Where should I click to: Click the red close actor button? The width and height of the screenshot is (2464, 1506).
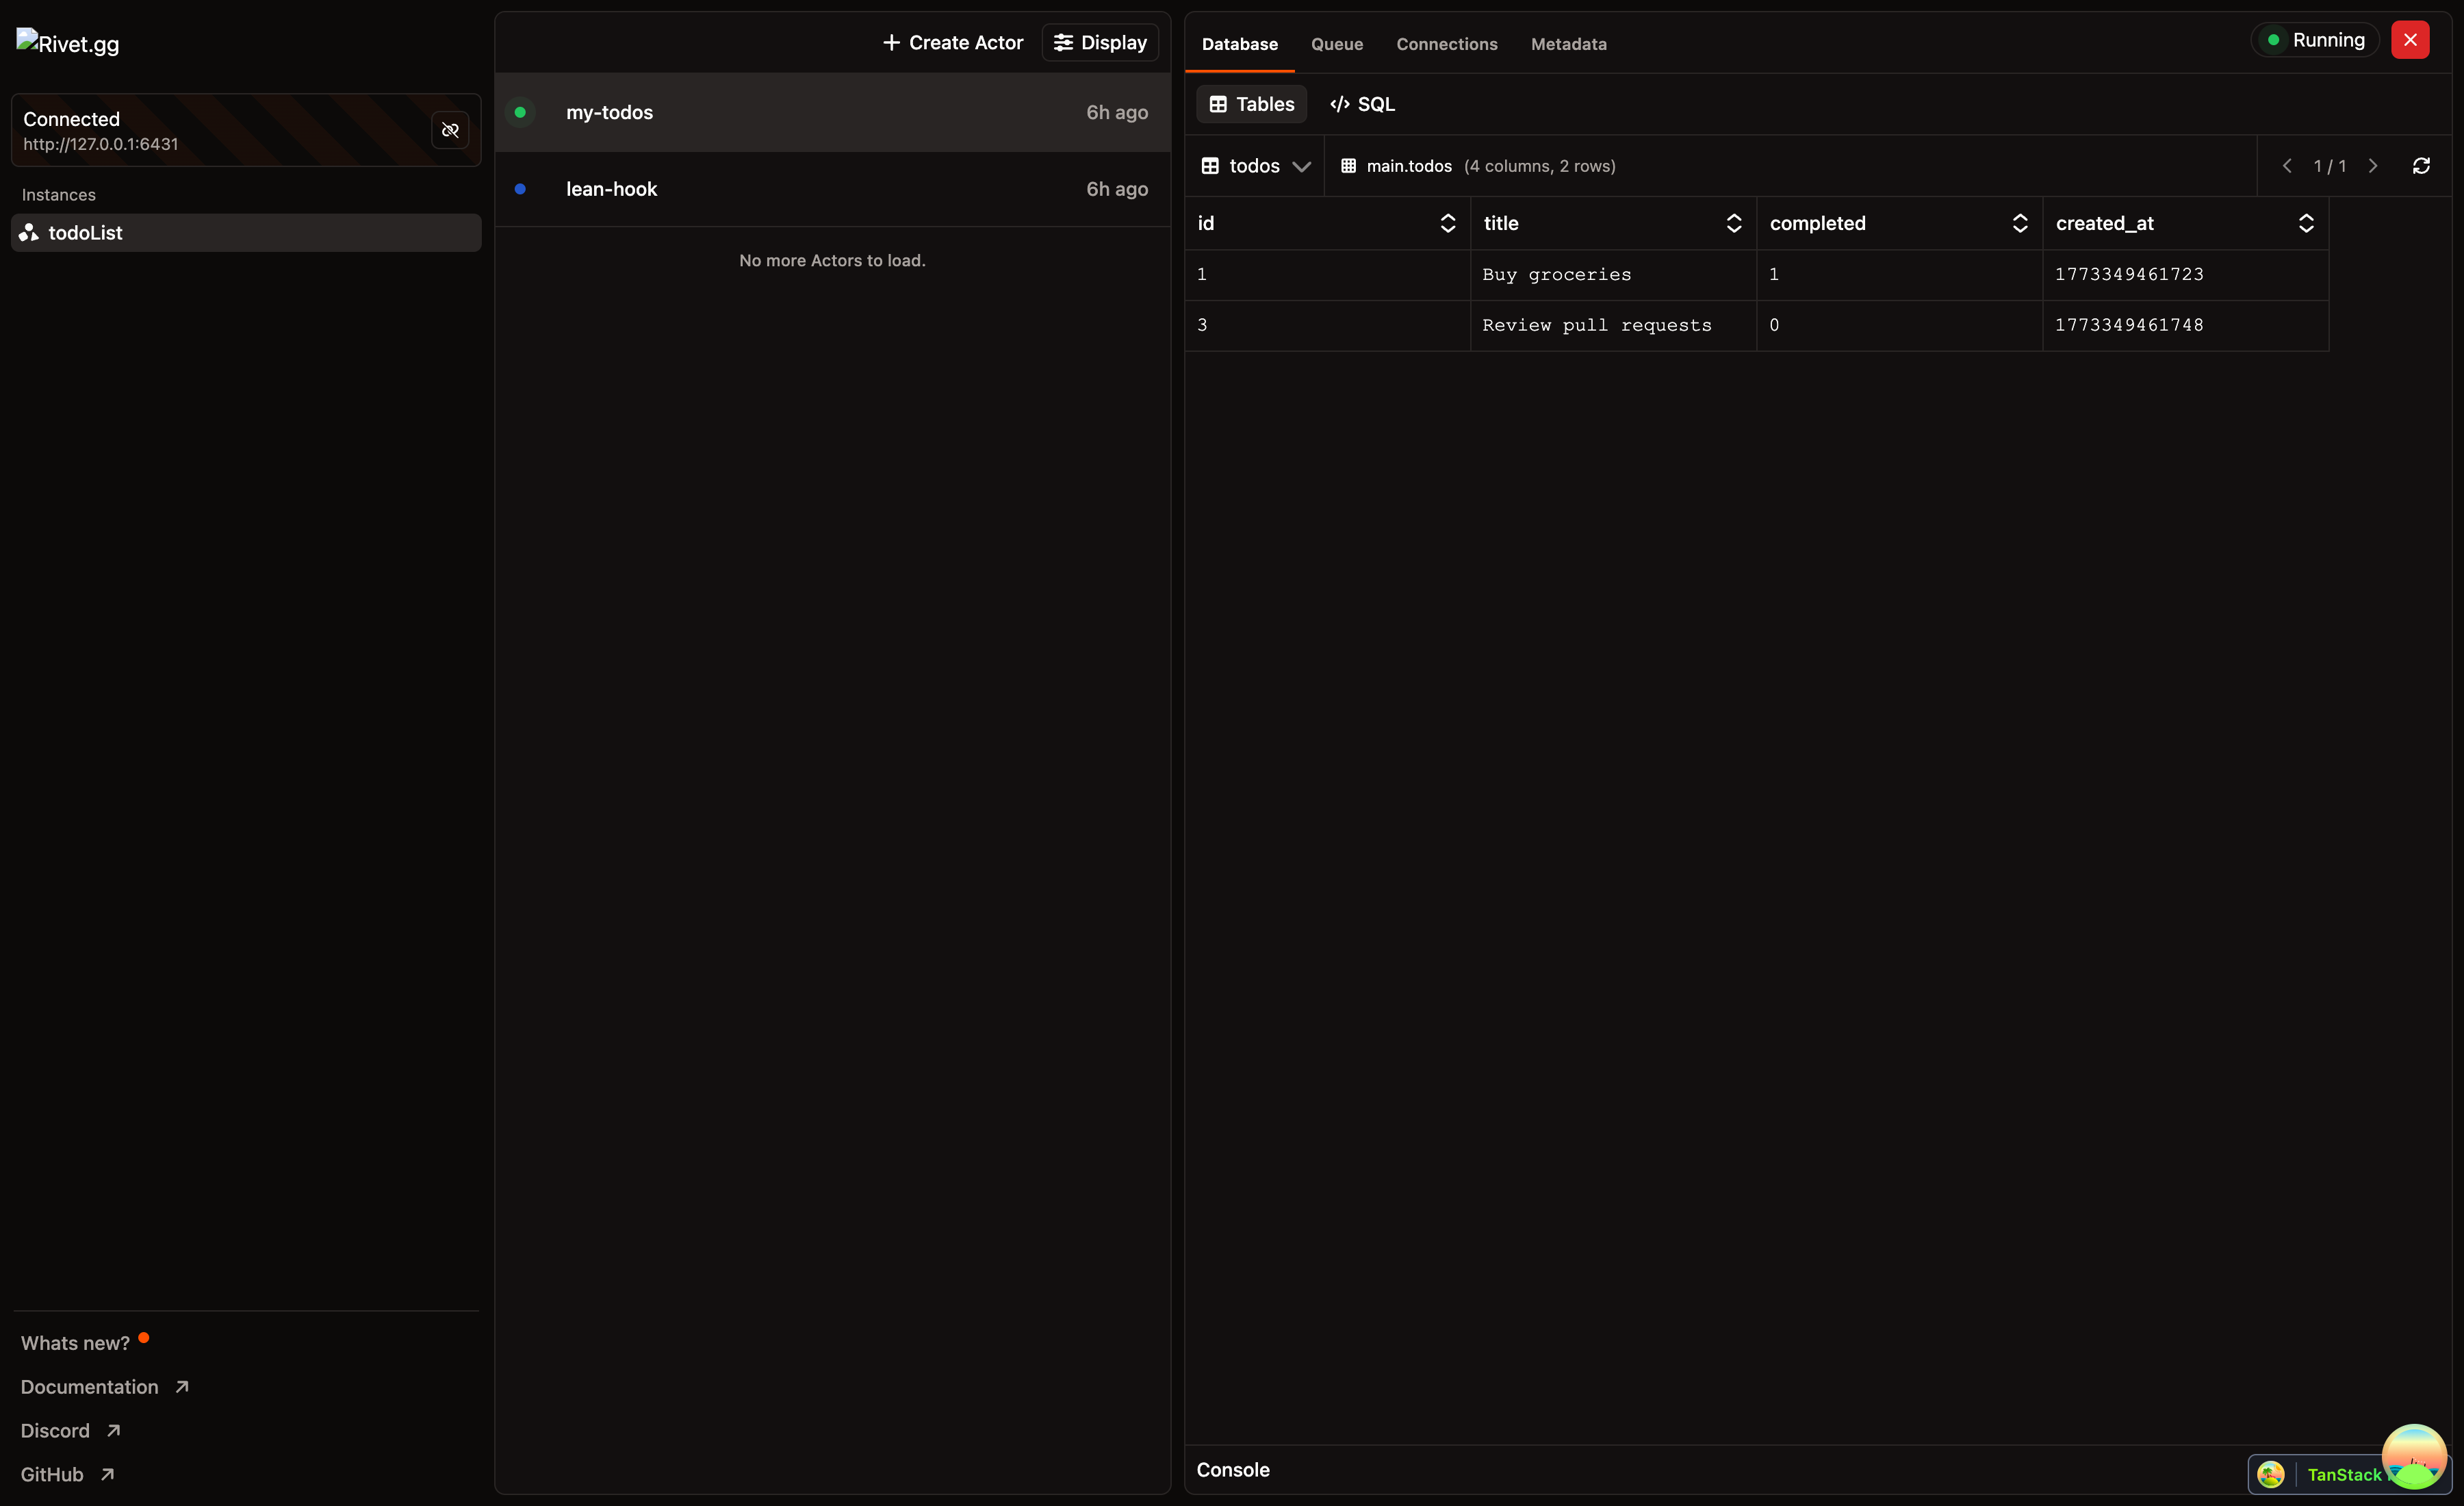[x=2409, y=40]
